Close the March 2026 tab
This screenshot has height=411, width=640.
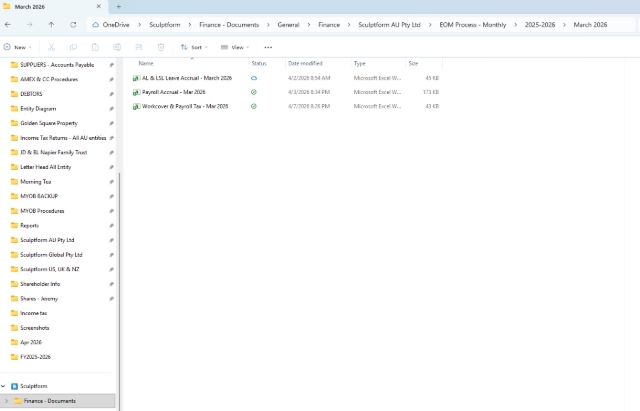point(99,7)
